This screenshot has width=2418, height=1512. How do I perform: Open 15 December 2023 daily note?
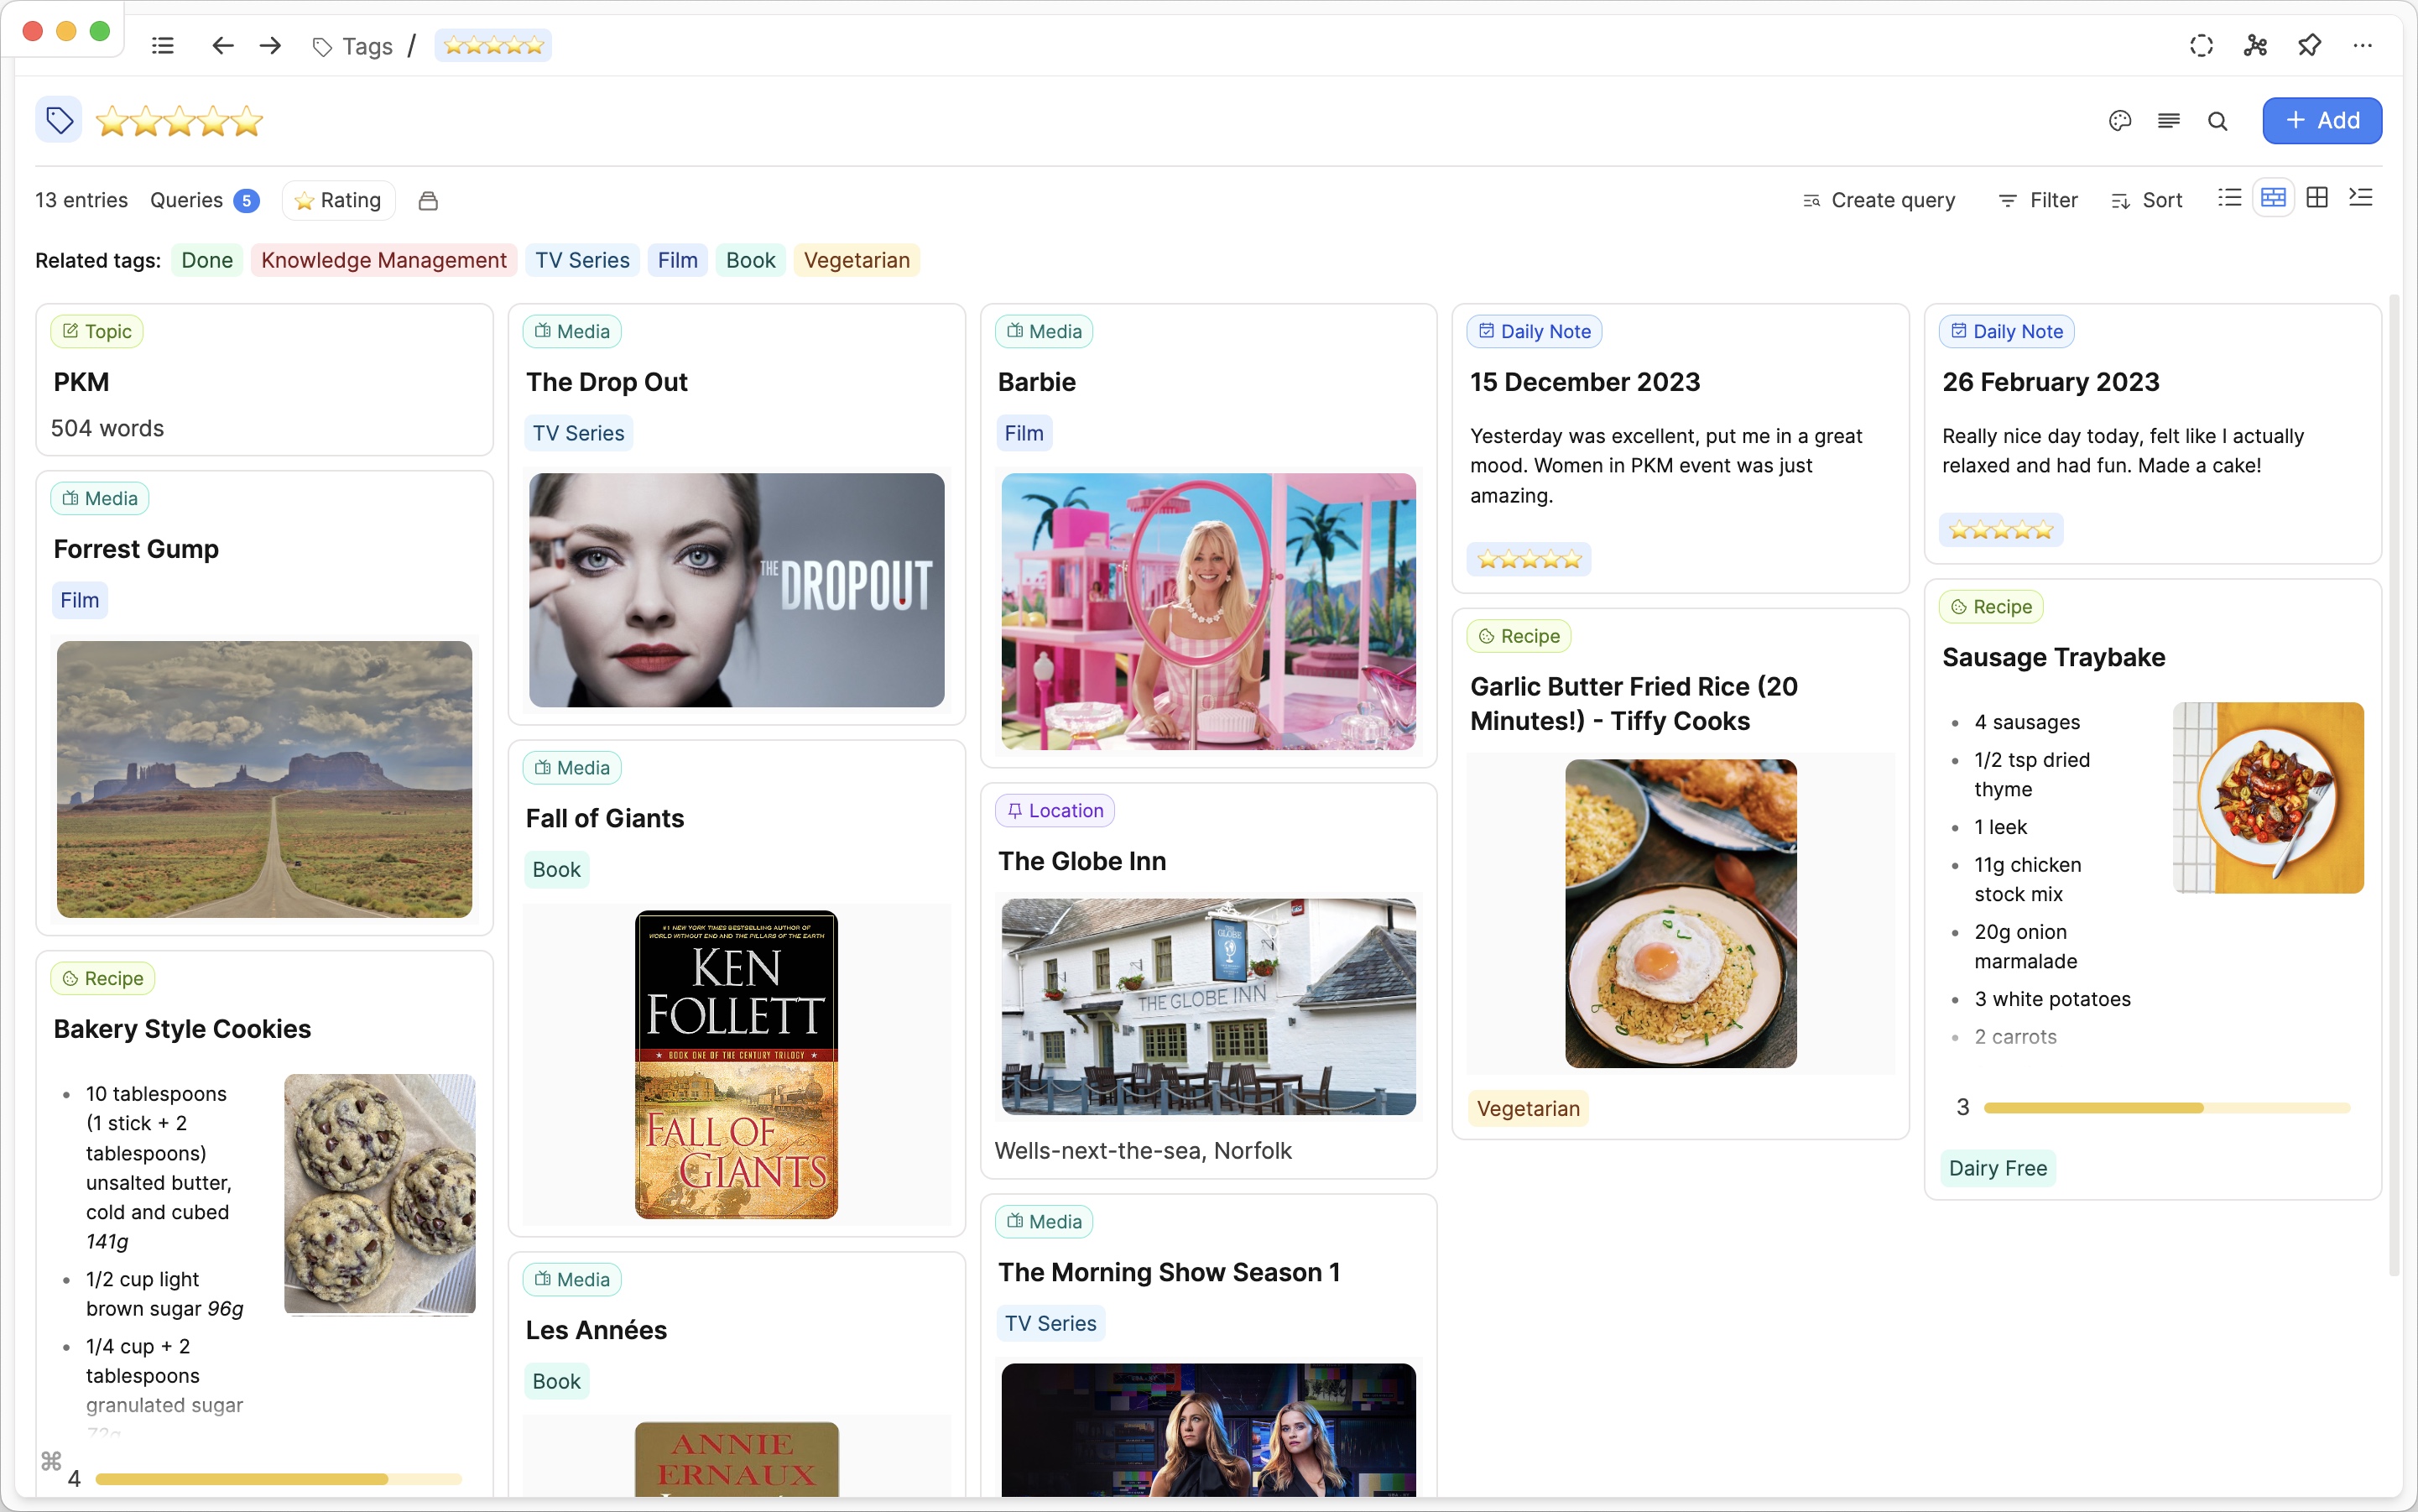[1585, 382]
